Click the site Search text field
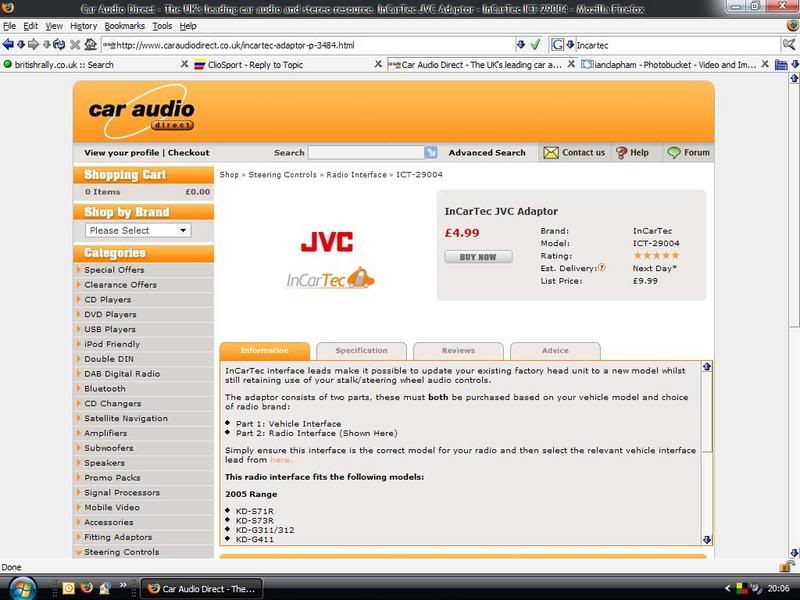Image resolution: width=800 pixels, height=600 pixels. tap(366, 153)
